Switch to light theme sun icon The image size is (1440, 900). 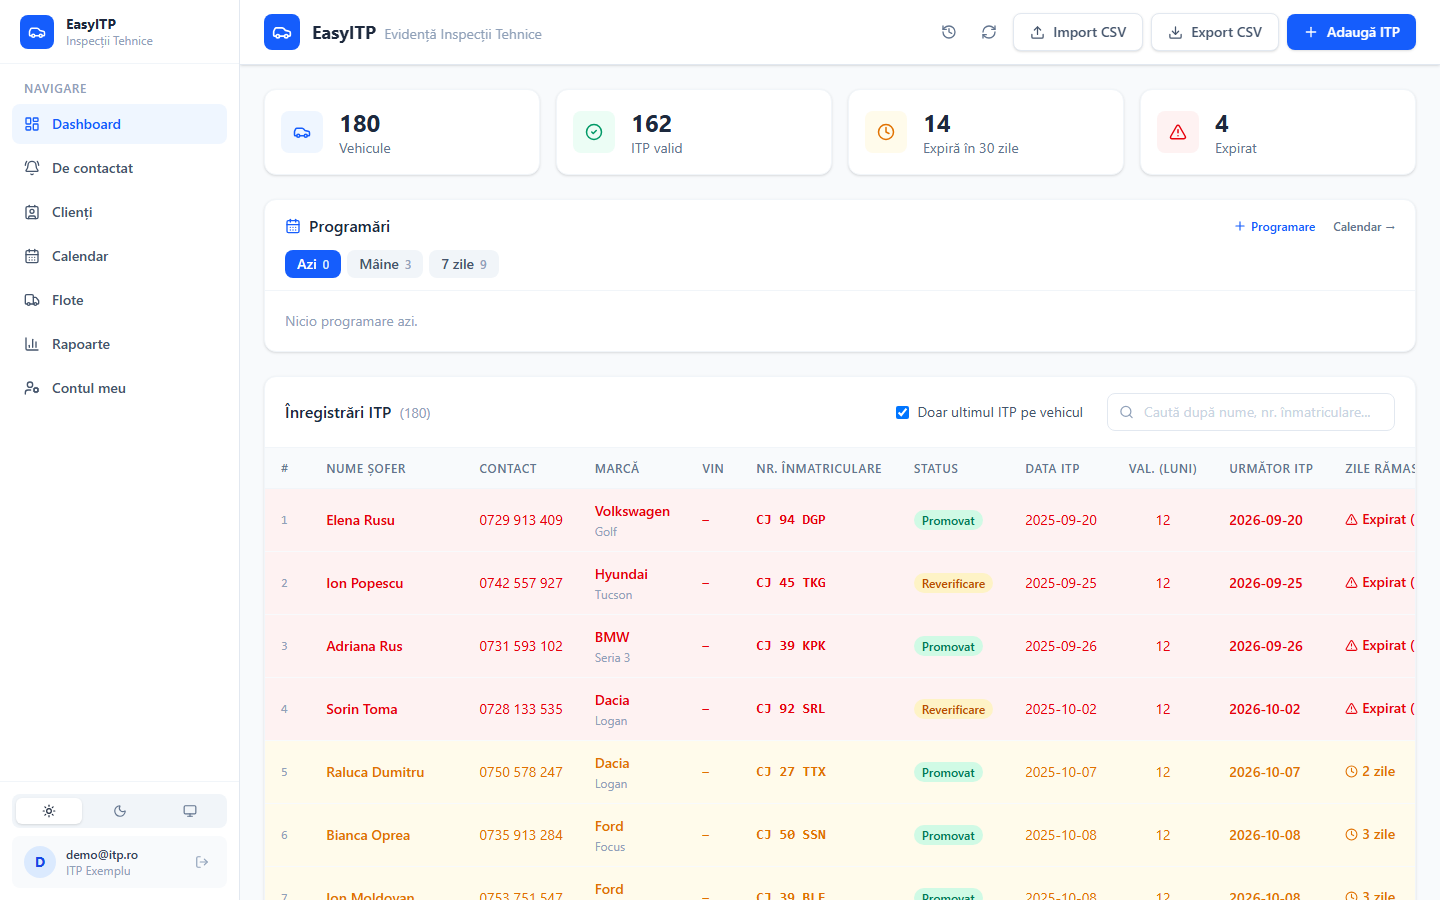(x=49, y=811)
